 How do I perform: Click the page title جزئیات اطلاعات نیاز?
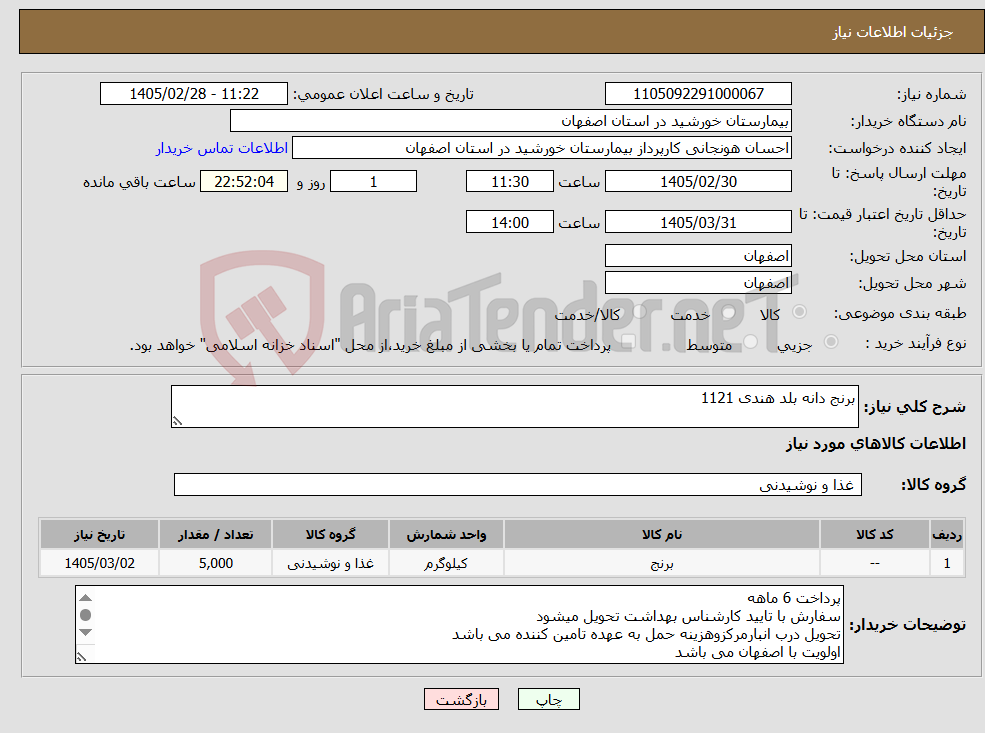(x=893, y=33)
